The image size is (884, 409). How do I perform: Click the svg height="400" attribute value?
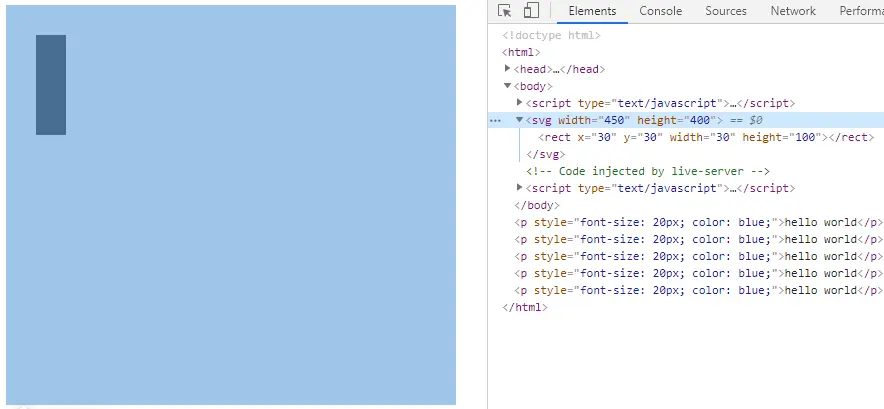(x=699, y=120)
